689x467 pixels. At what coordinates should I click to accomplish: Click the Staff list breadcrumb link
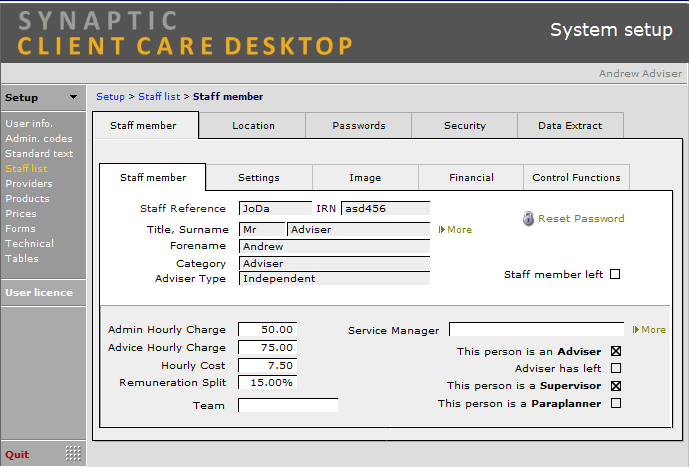click(159, 96)
